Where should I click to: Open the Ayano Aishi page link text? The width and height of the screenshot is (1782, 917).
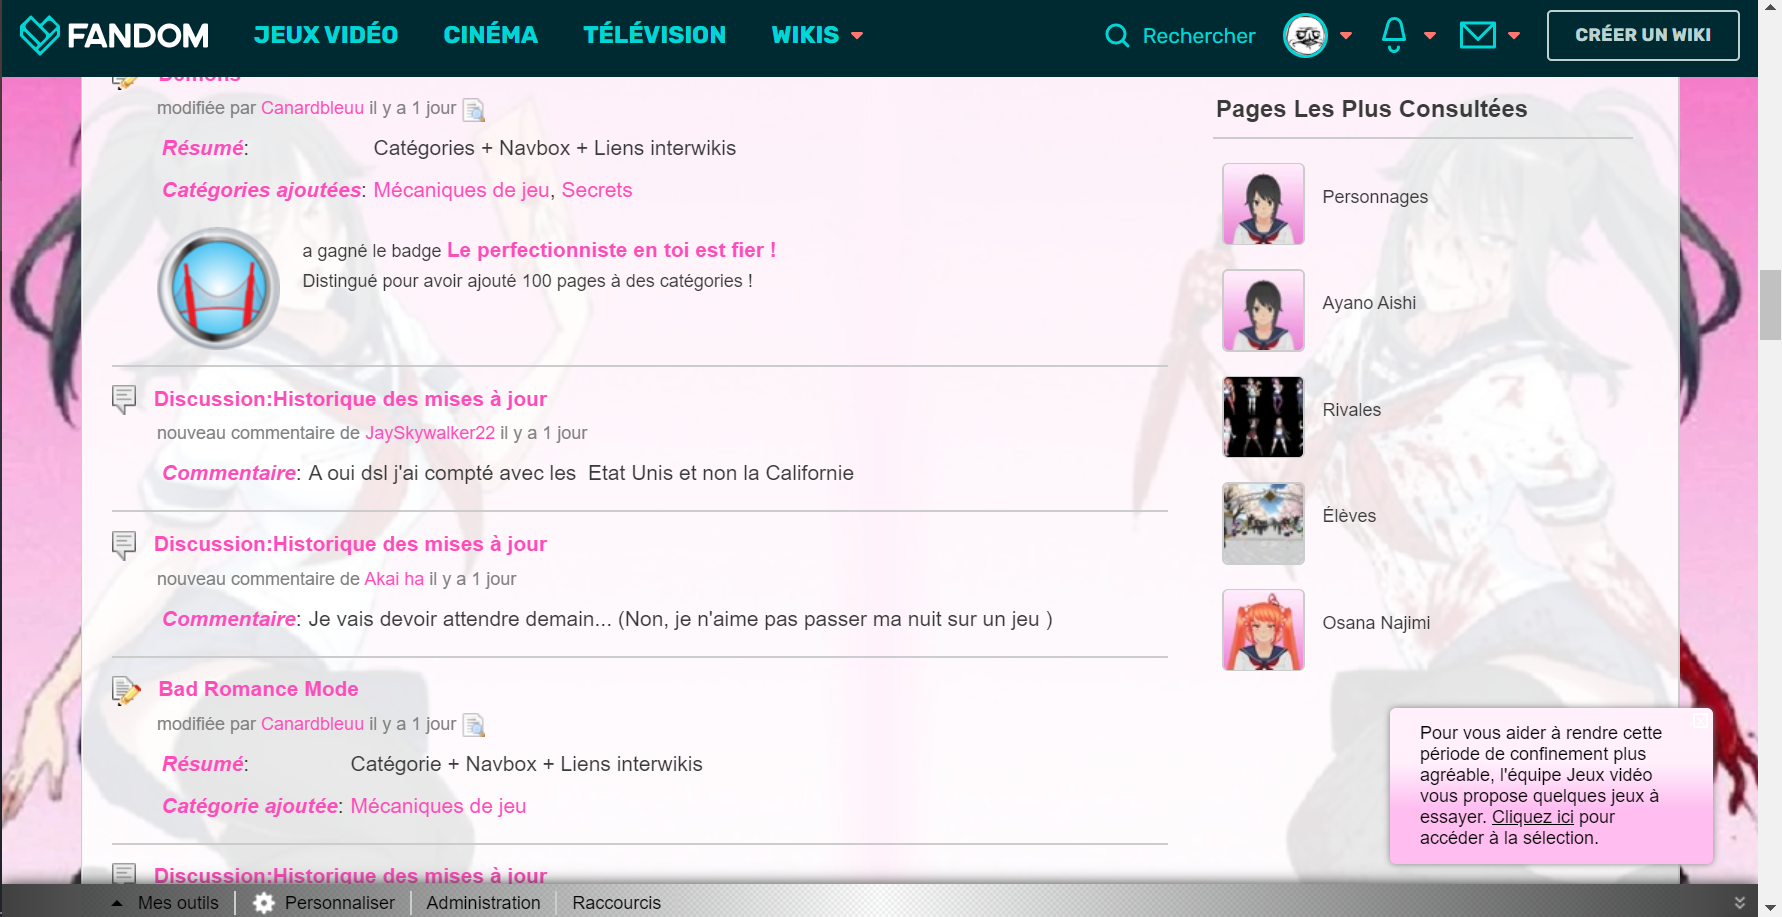click(1369, 303)
